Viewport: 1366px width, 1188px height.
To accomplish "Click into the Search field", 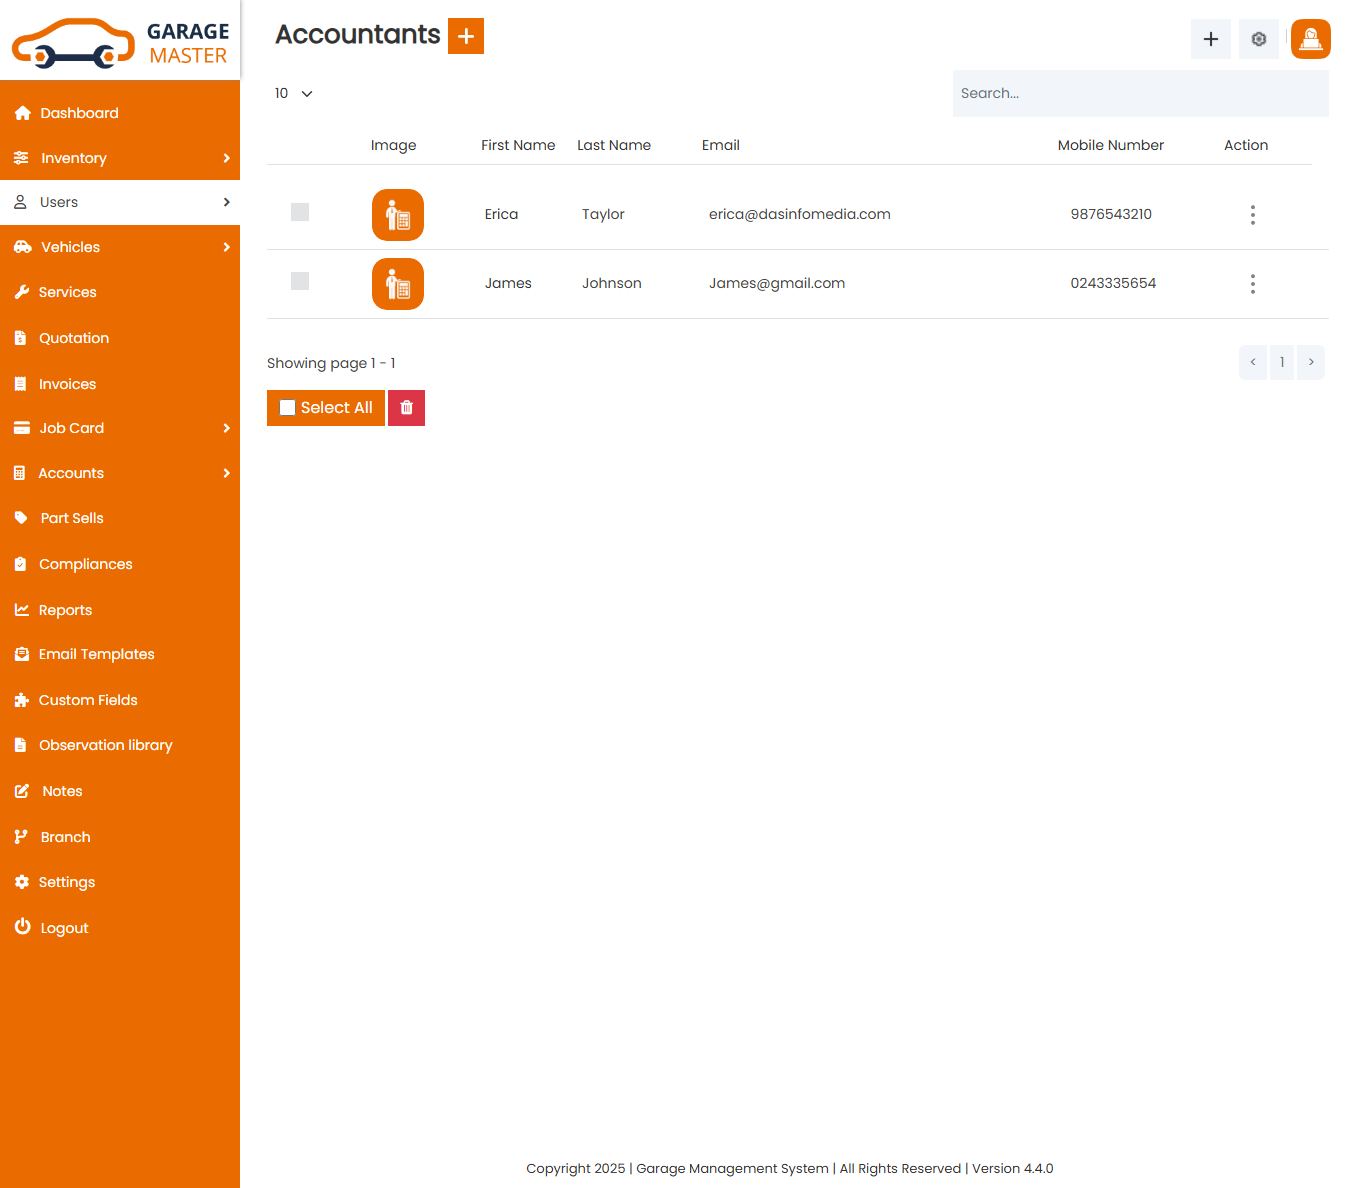I will click(1140, 93).
